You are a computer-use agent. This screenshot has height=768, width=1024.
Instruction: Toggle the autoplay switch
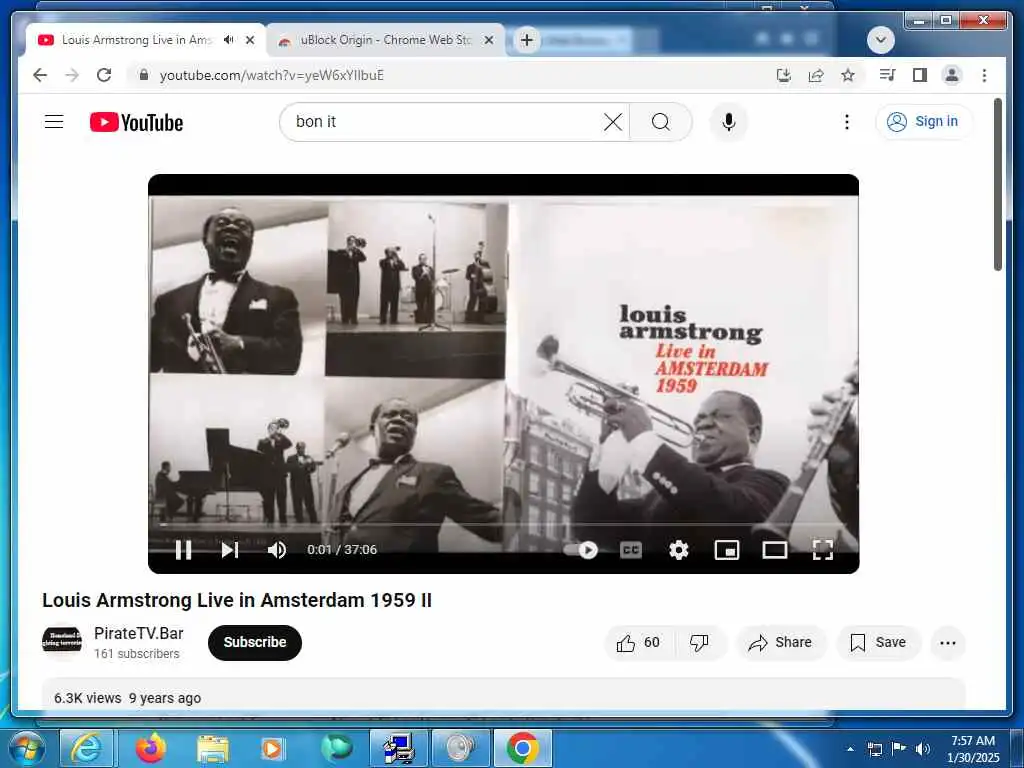581,550
